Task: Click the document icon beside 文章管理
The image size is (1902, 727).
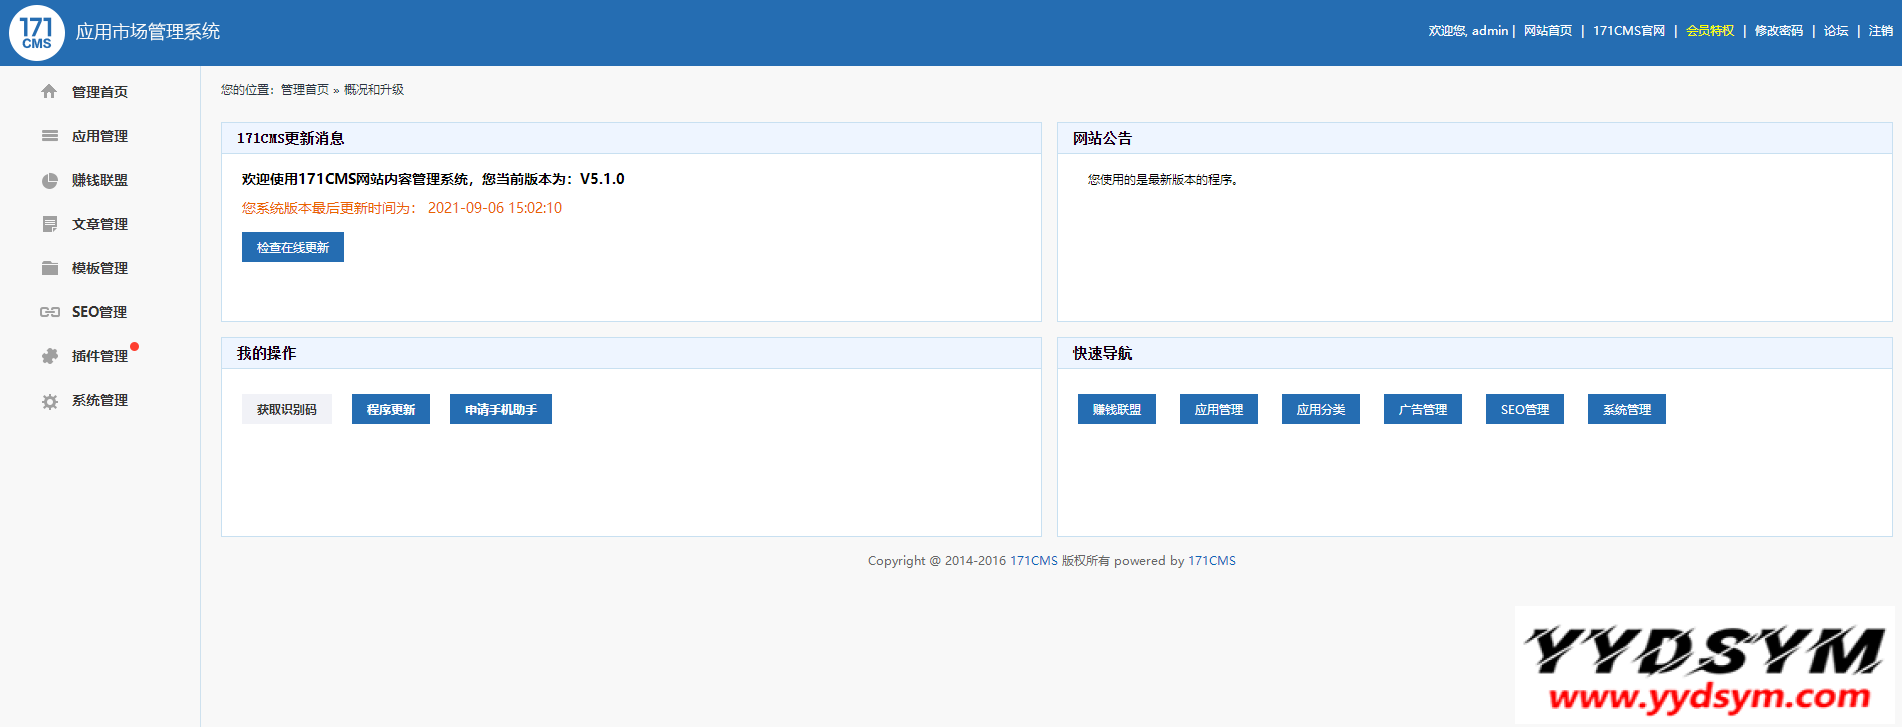Action: pos(49,224)
